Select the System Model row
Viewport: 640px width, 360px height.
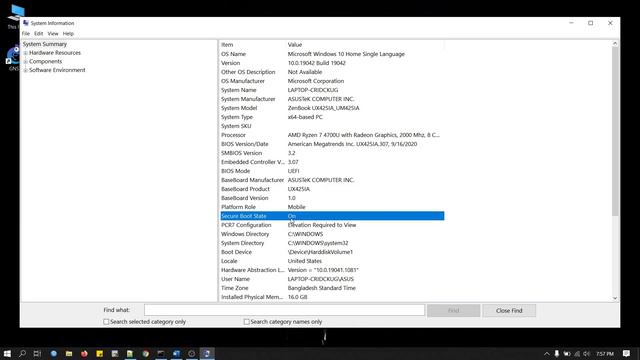[332, 108]
